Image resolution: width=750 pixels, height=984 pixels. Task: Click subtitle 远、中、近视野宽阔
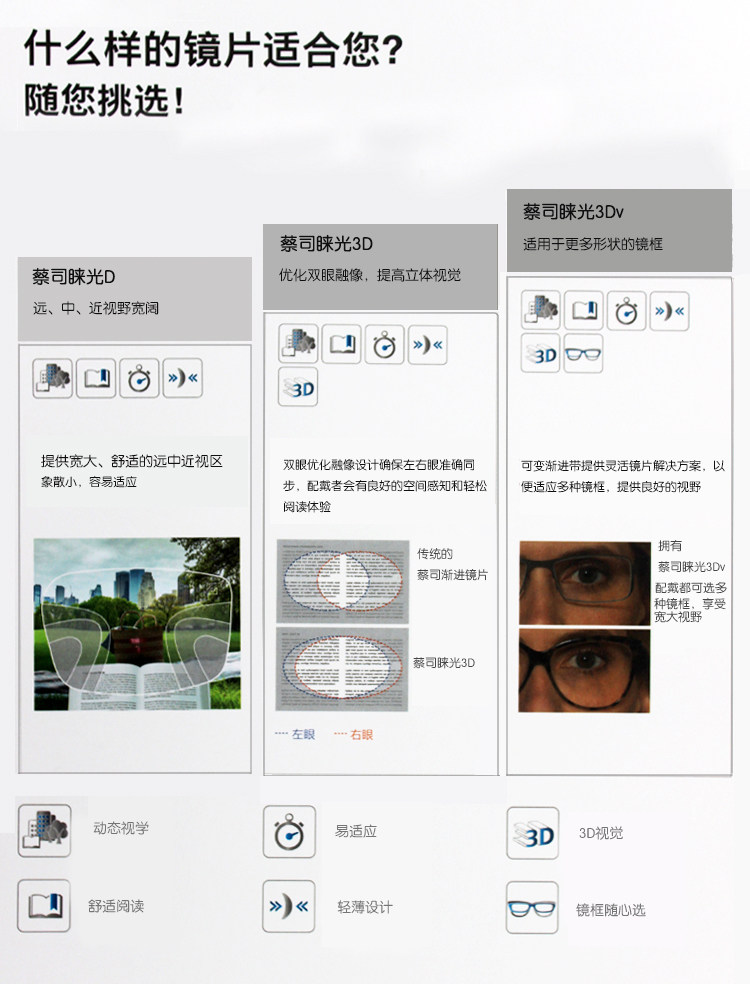click(96, 308)
